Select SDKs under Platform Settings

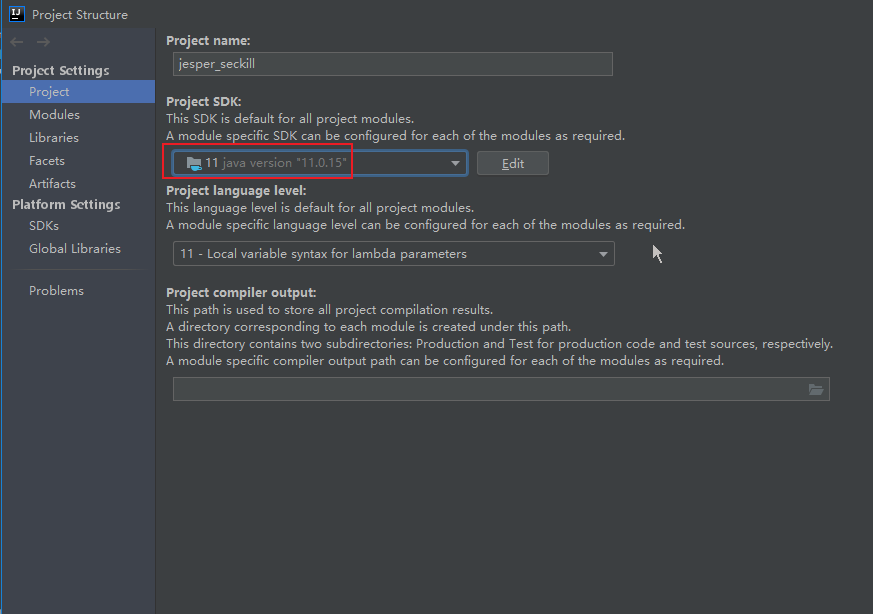coord(44,226)
